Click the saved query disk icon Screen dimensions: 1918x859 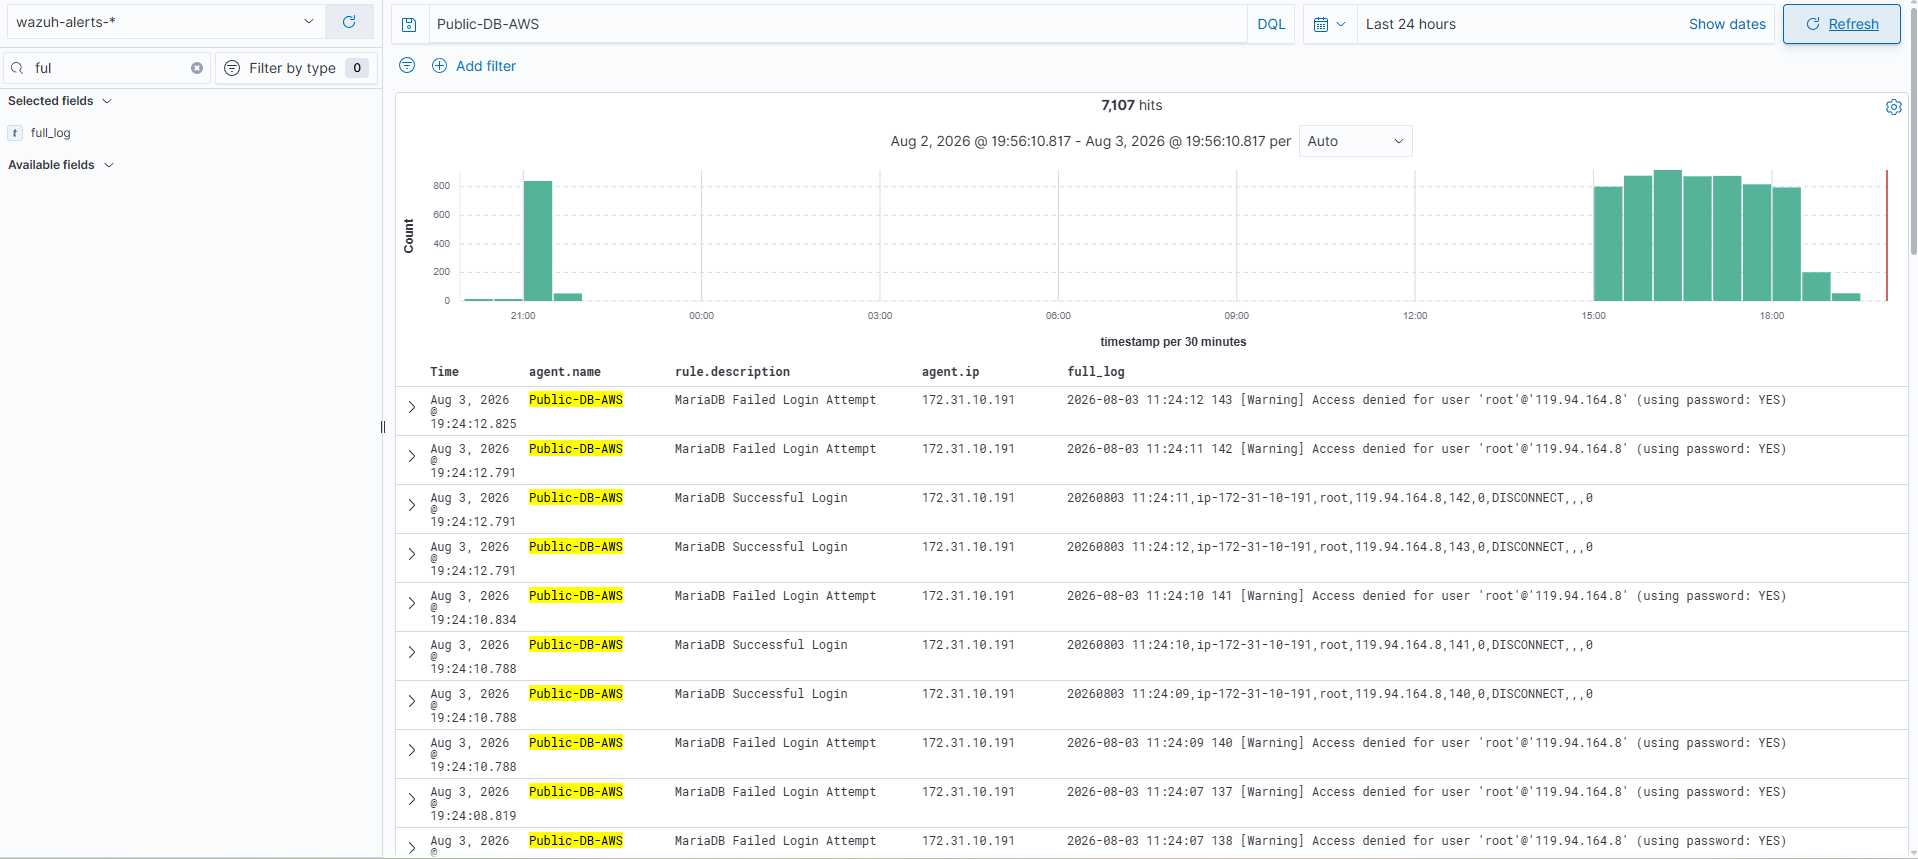(x=409, y=24)
